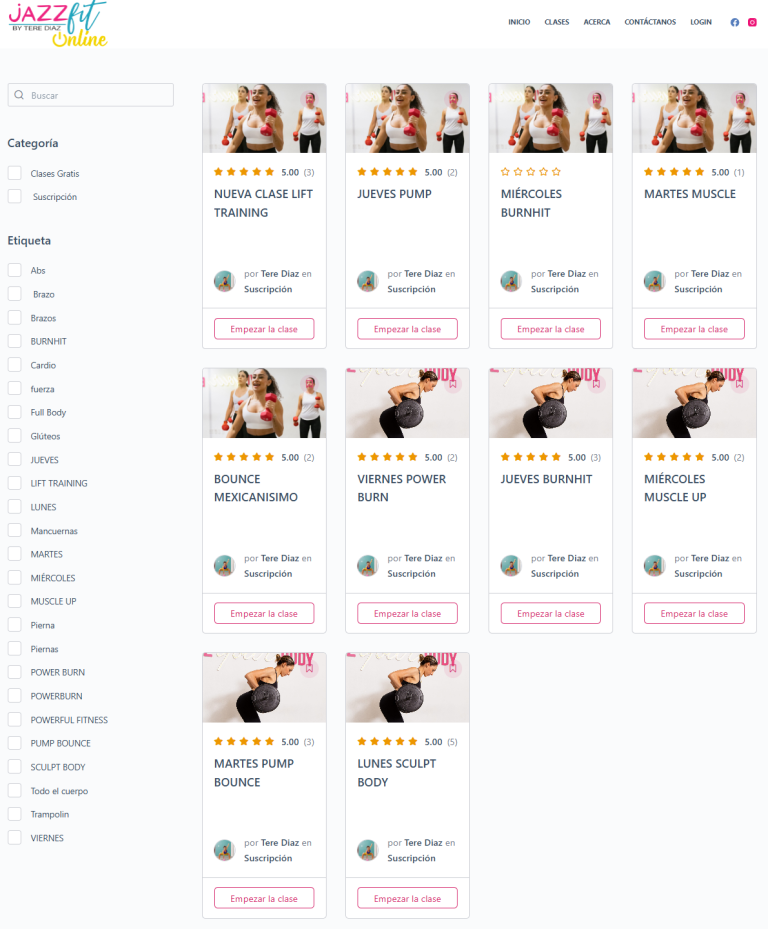Click Empezar la clase for Lunes Sculpt Body
Image resolution: width=768 pixels, height=929 pixels.
click(x=408, y=898)
